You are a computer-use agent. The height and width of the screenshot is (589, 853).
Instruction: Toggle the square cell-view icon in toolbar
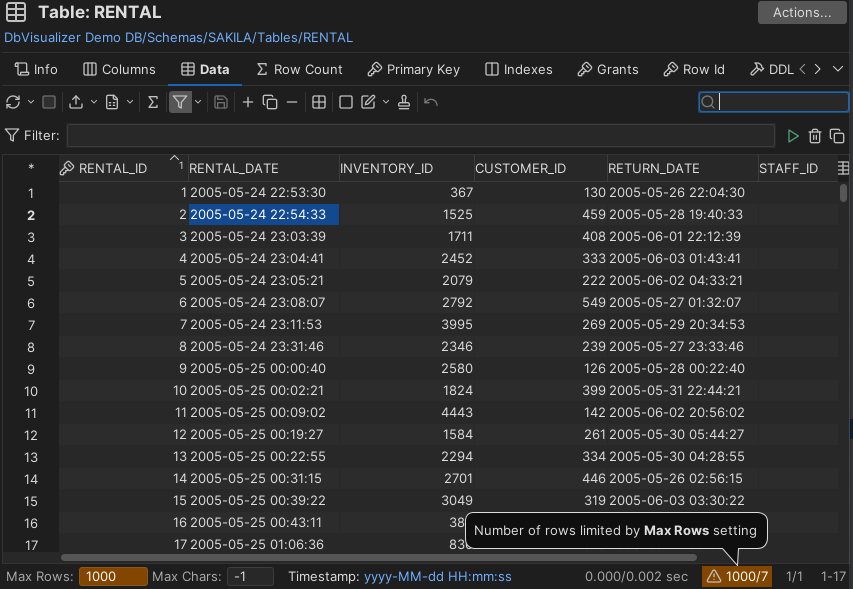click(346, 102)
